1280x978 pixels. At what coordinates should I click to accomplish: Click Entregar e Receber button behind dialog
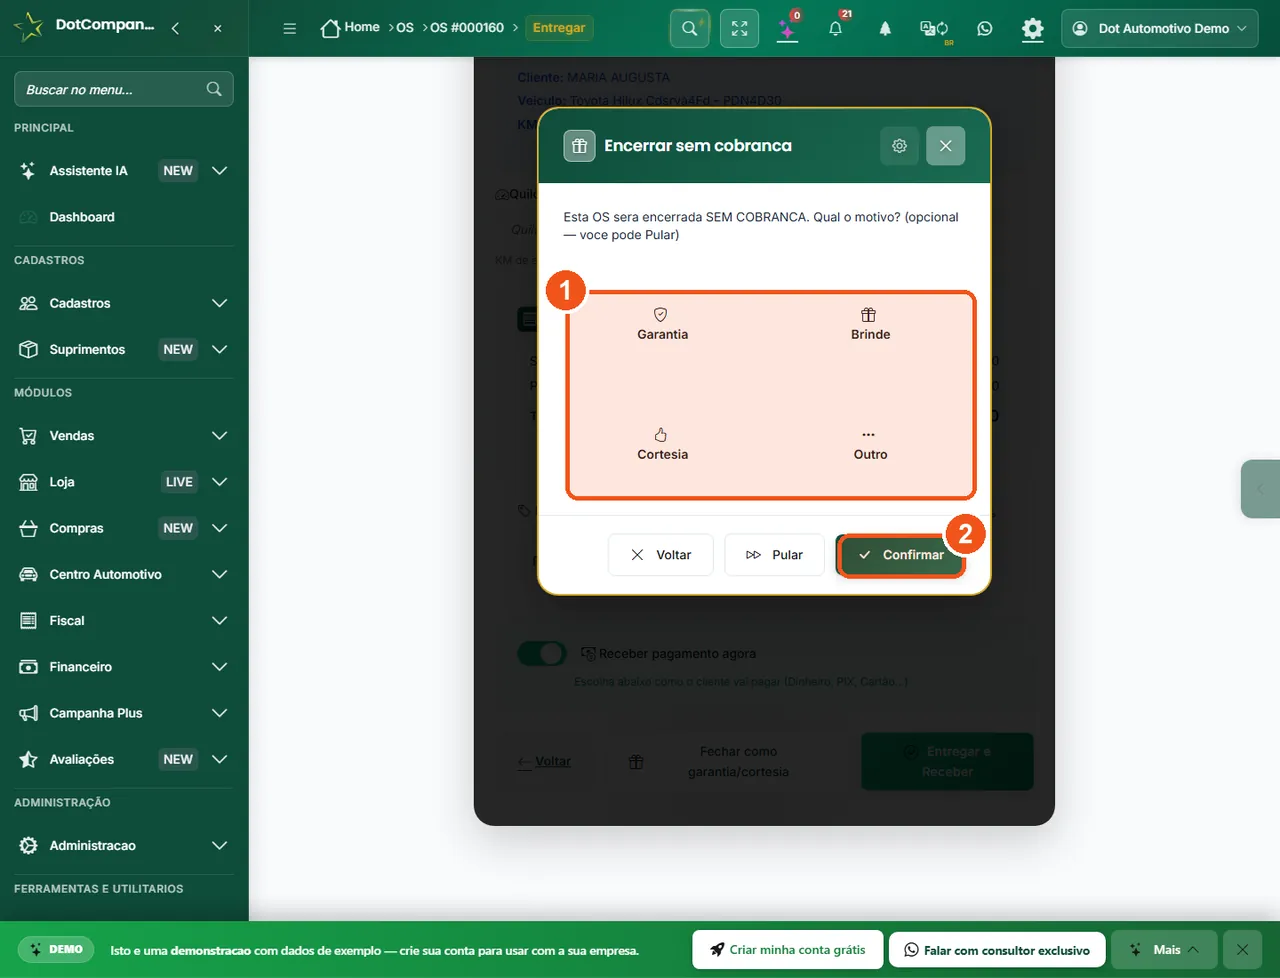947,762
